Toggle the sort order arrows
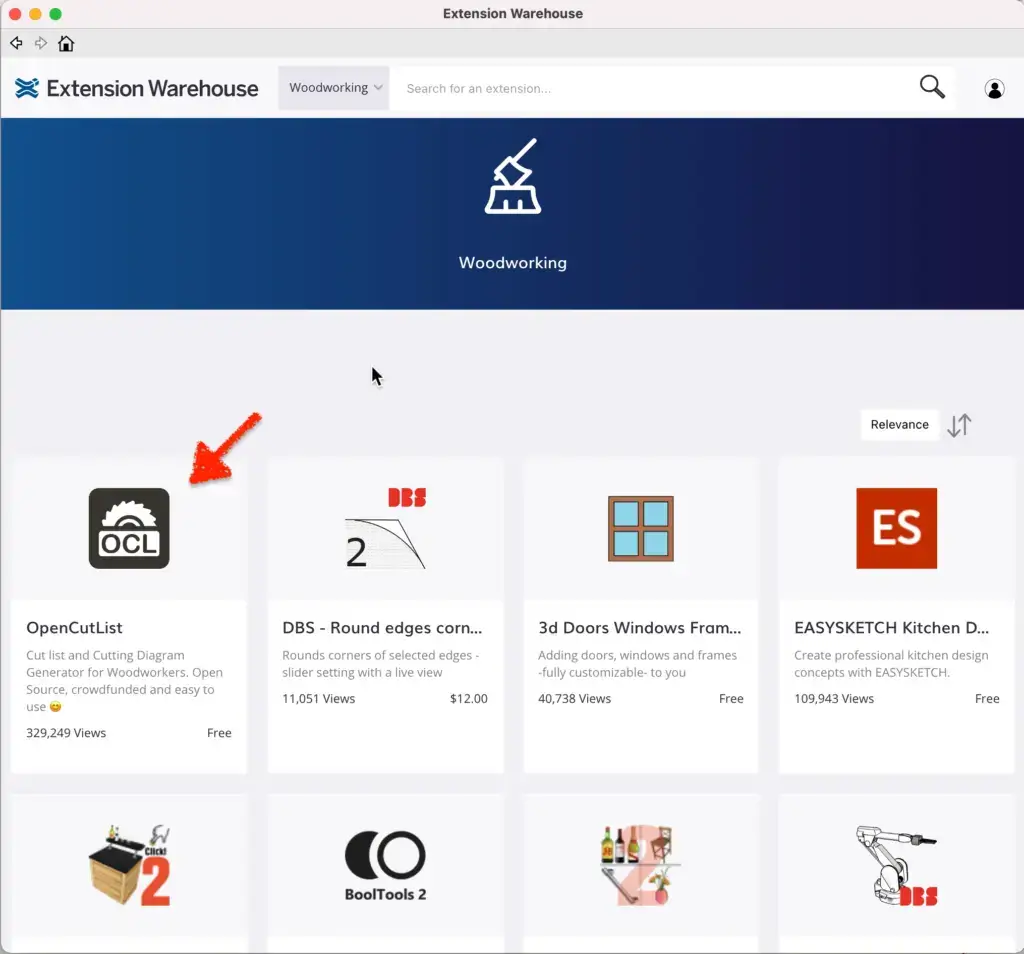Screen dimensions: 1024x954 coord(959,425)
